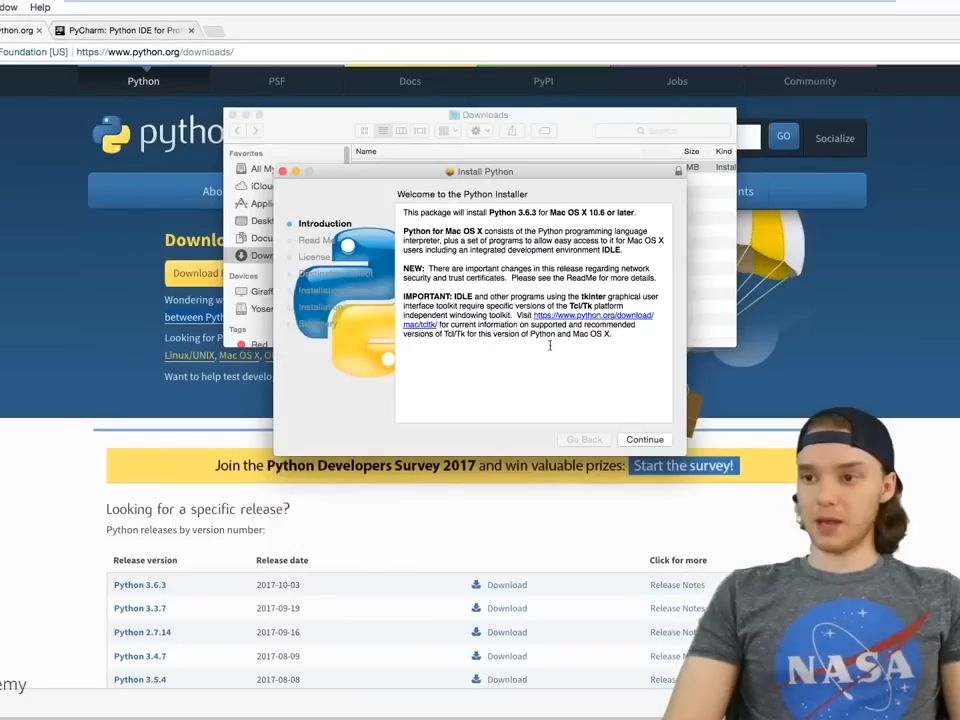Select iCloud Drive in Finder sidebar
960x720 pixels.
coord(255,186)
